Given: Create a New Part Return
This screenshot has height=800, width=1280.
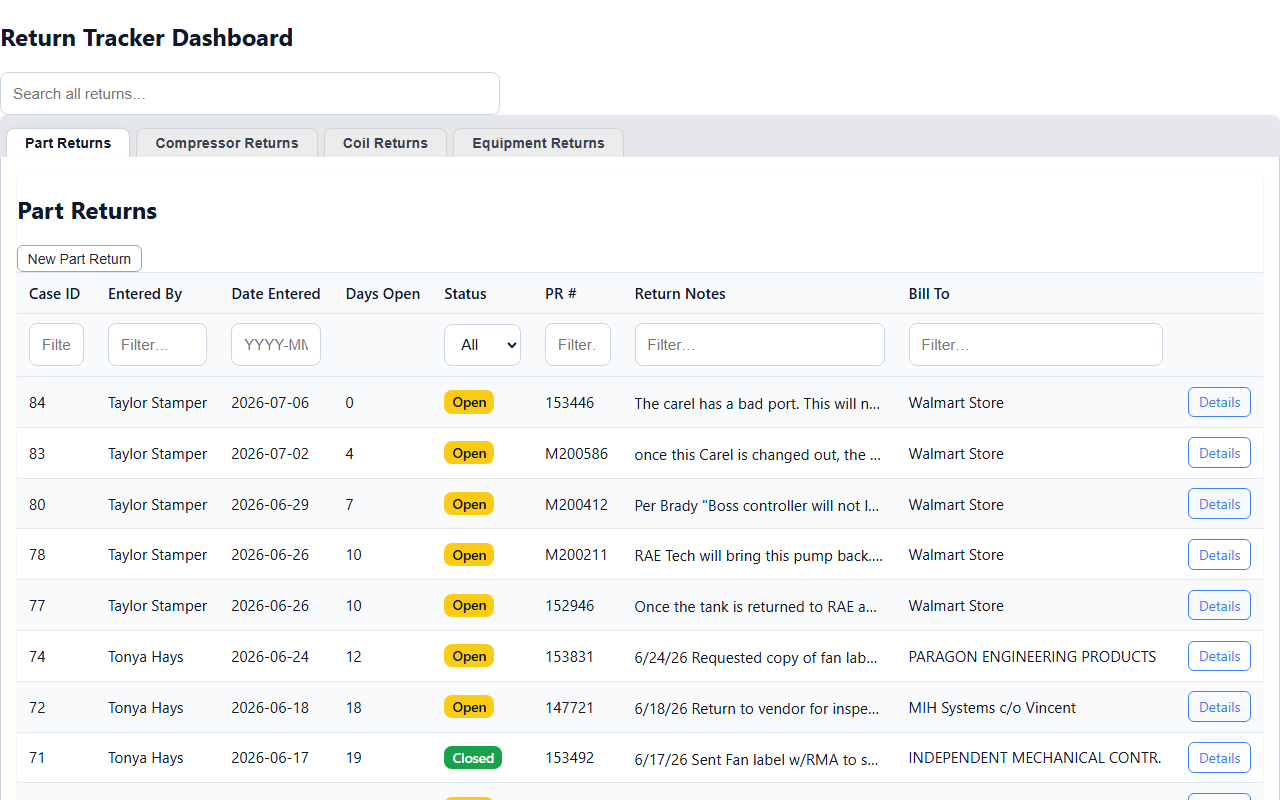Looking at the screenshot, I should click(79, 259).
